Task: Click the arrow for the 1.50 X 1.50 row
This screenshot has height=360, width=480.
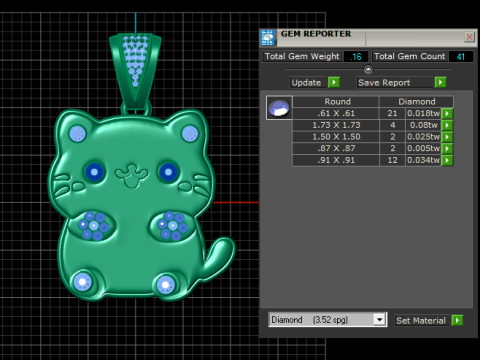Action: tap(447, 137)
